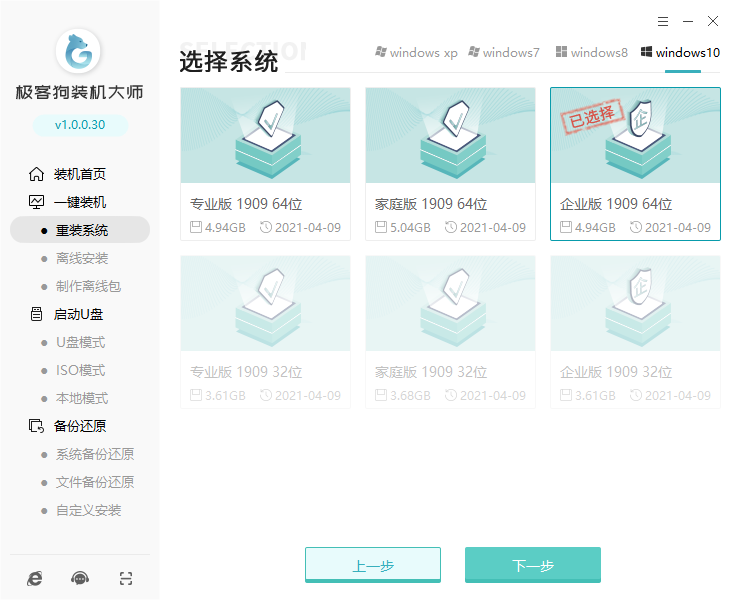Screen dimensions: 740x600
Task: Click the Internet Explorer icon in sidebar footer
Action: click(36, 578)
